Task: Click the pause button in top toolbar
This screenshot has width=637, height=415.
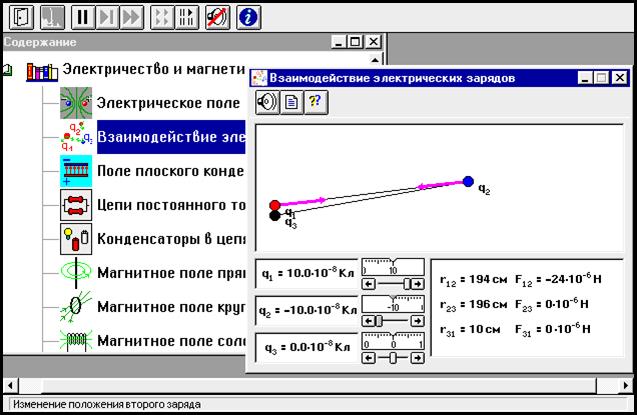Action: [83, 17]
